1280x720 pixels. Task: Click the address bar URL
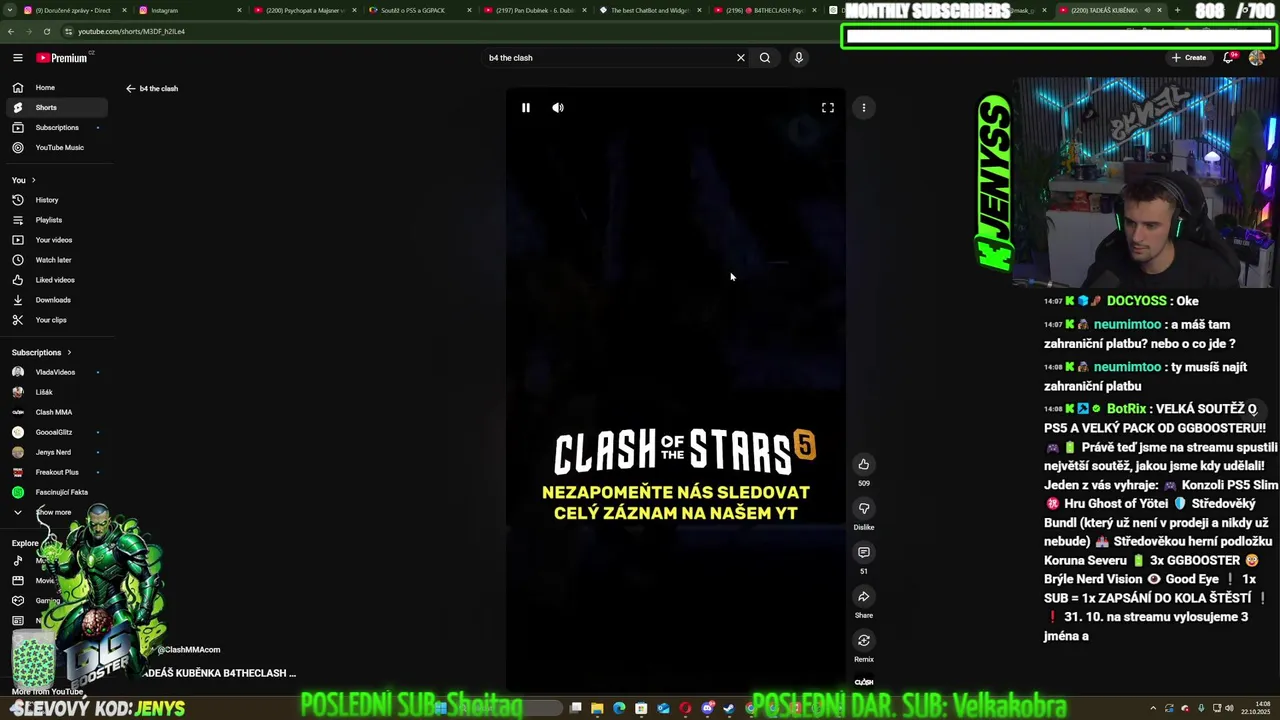click(131, 31)
